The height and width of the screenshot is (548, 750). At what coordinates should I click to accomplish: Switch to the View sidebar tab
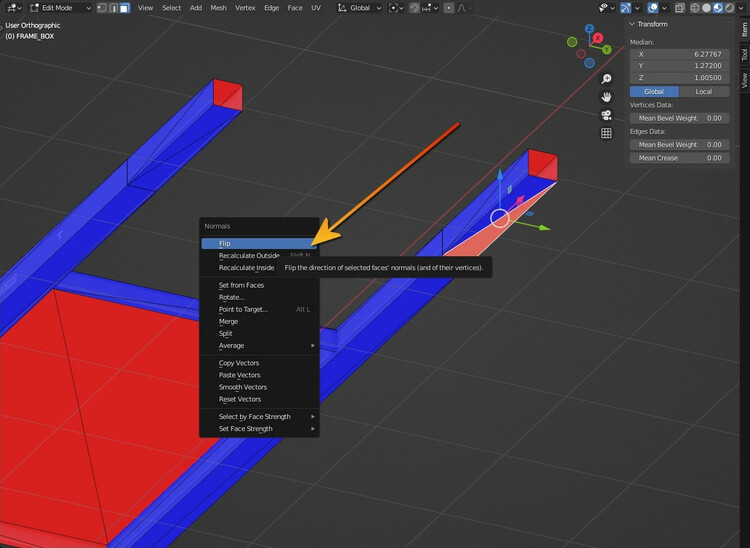pos(744,80)
